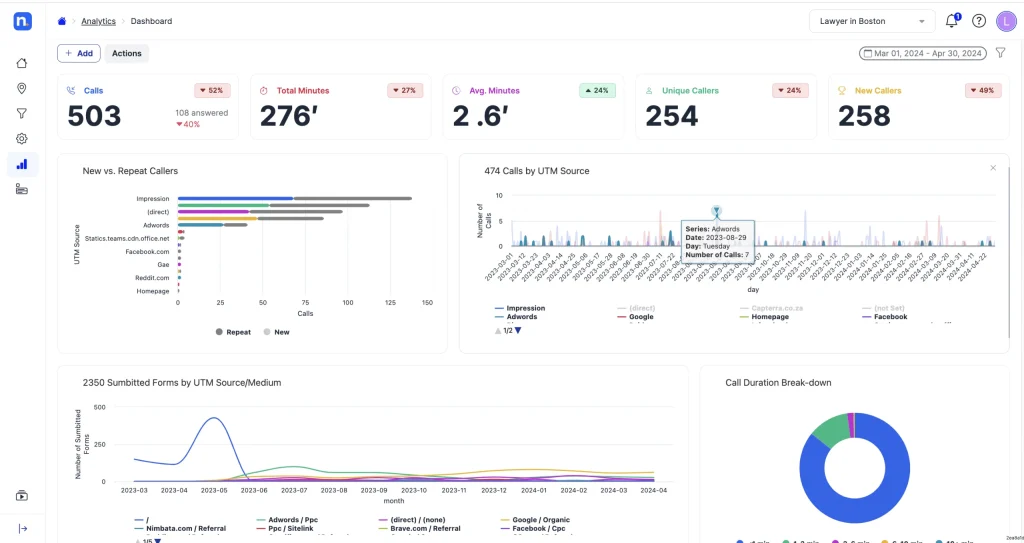Click the 254 Unique Callers value
Image resolution: width=1024 pixels, height=543 pixels.
672,116
